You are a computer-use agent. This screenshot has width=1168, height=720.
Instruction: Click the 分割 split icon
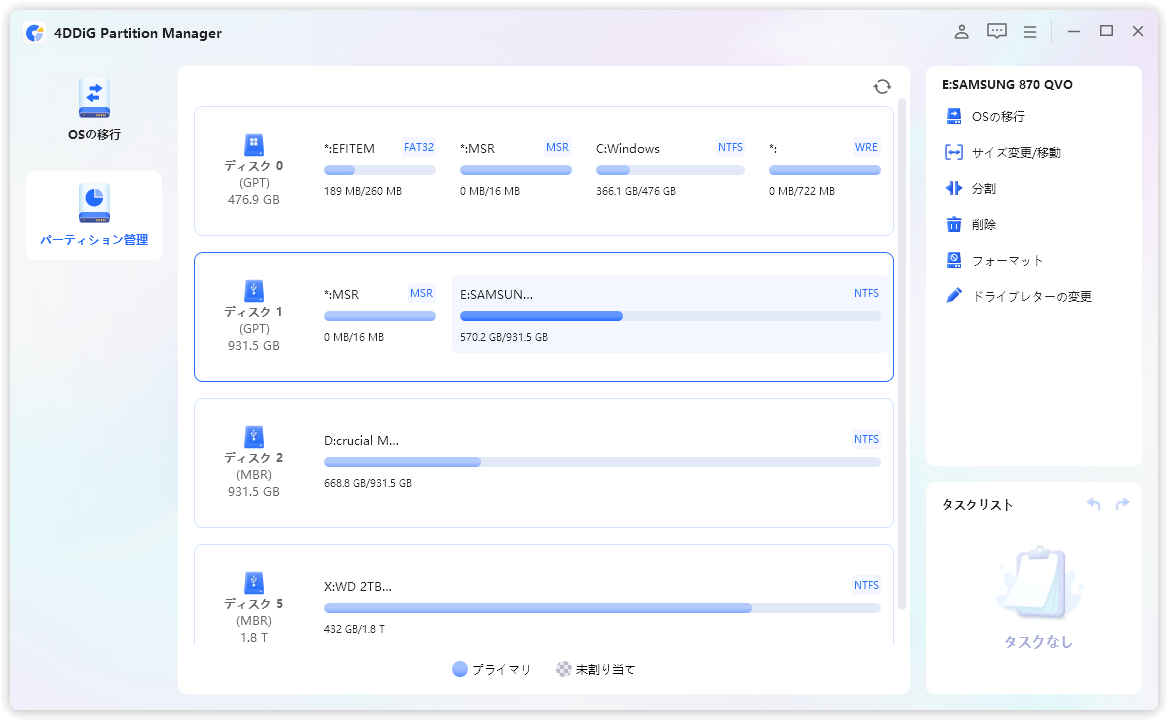coord(953,188)
